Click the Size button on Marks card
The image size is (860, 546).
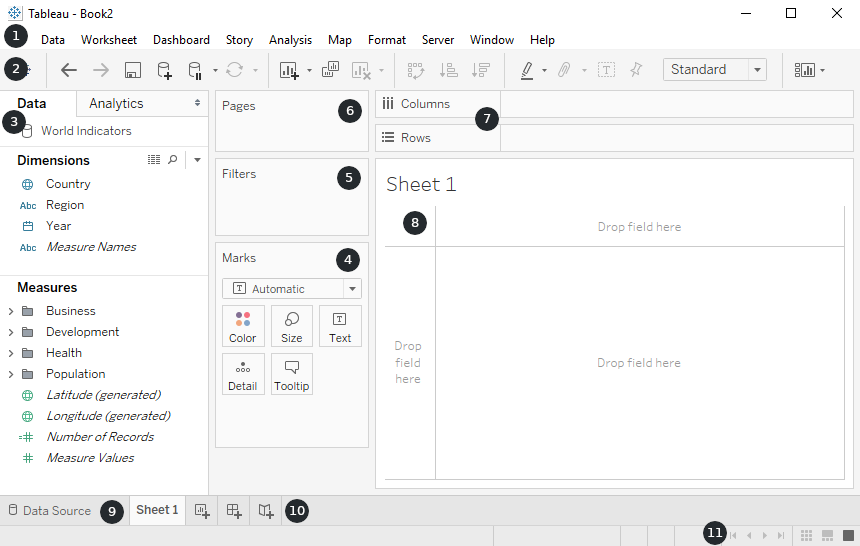click(291, 327)
